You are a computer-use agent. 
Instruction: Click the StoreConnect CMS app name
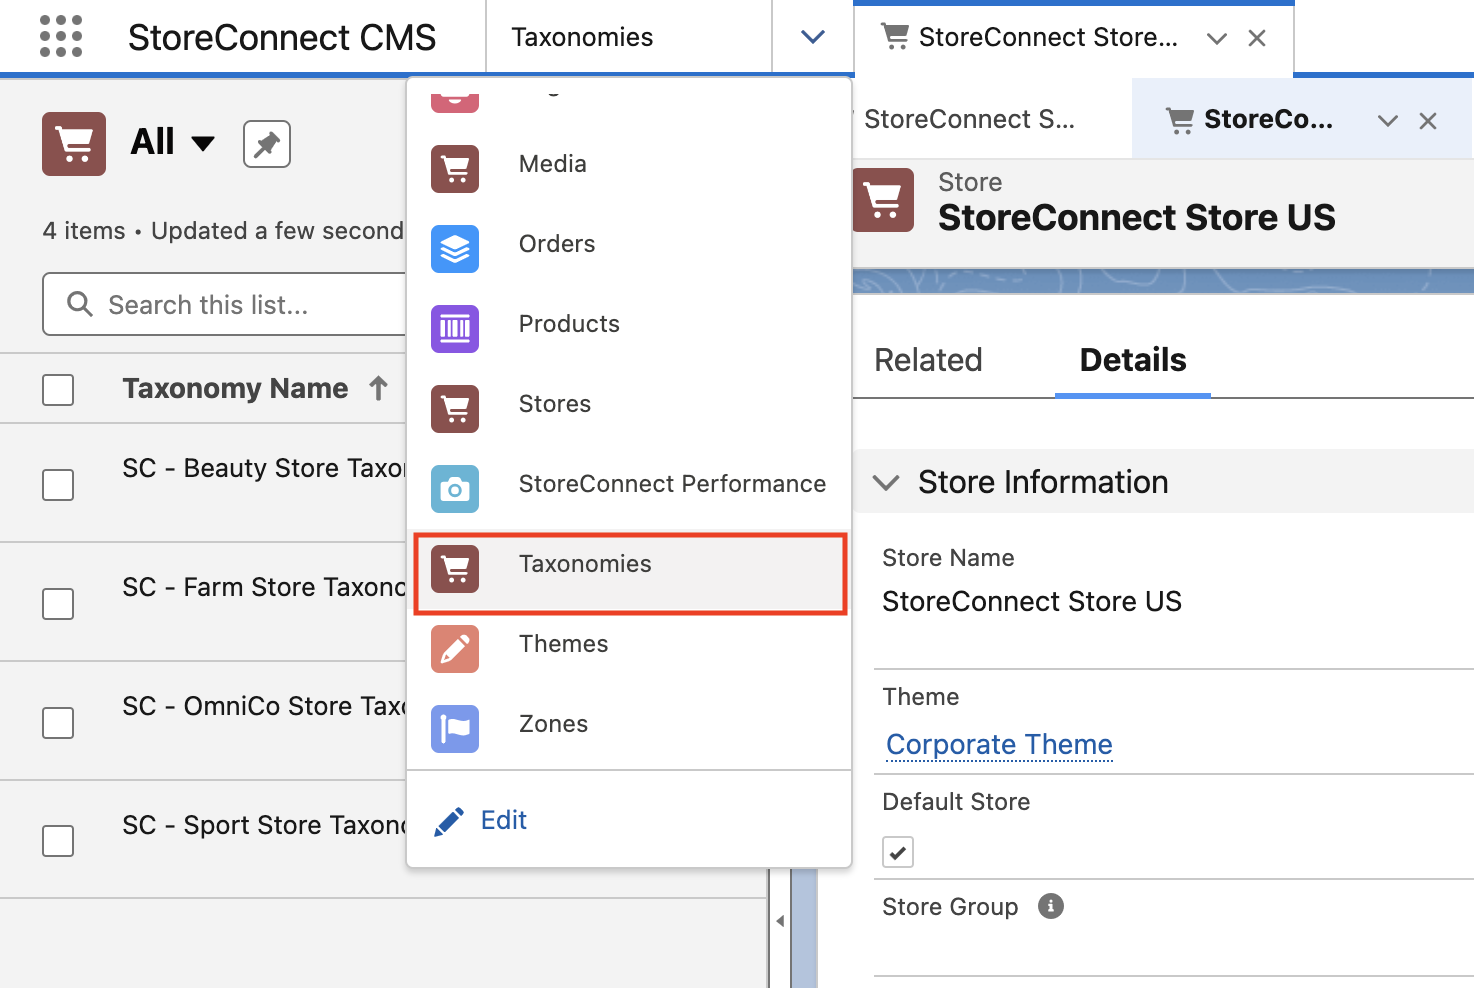[282, 37]
